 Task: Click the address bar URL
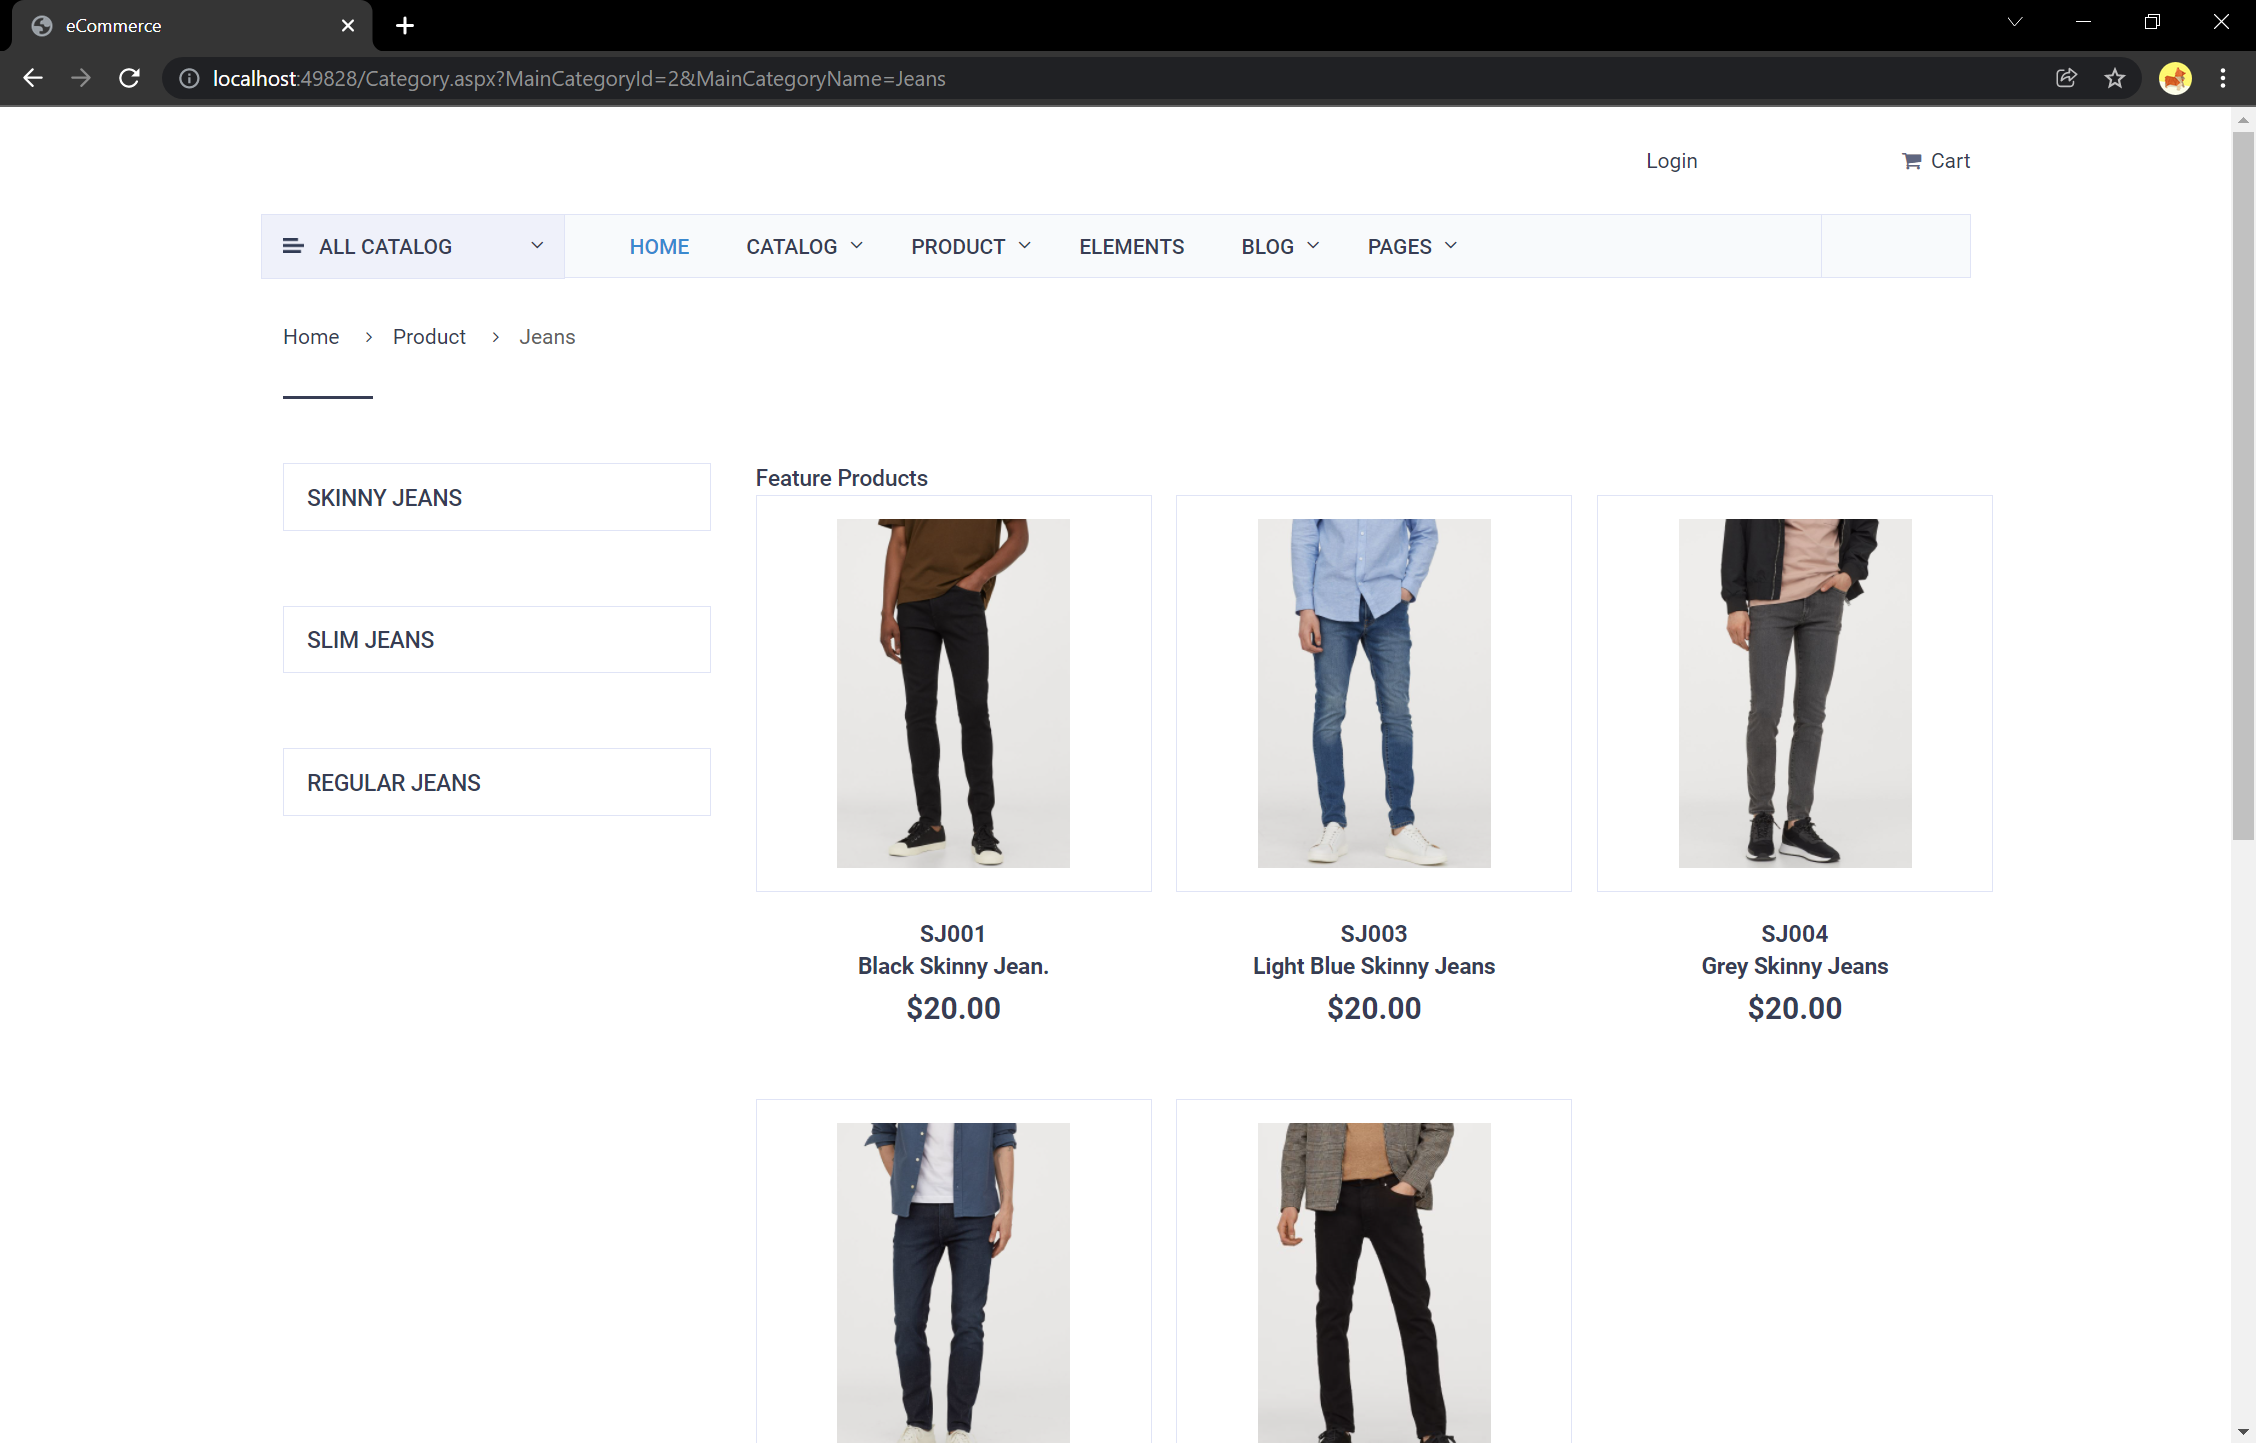coord(579,78)
